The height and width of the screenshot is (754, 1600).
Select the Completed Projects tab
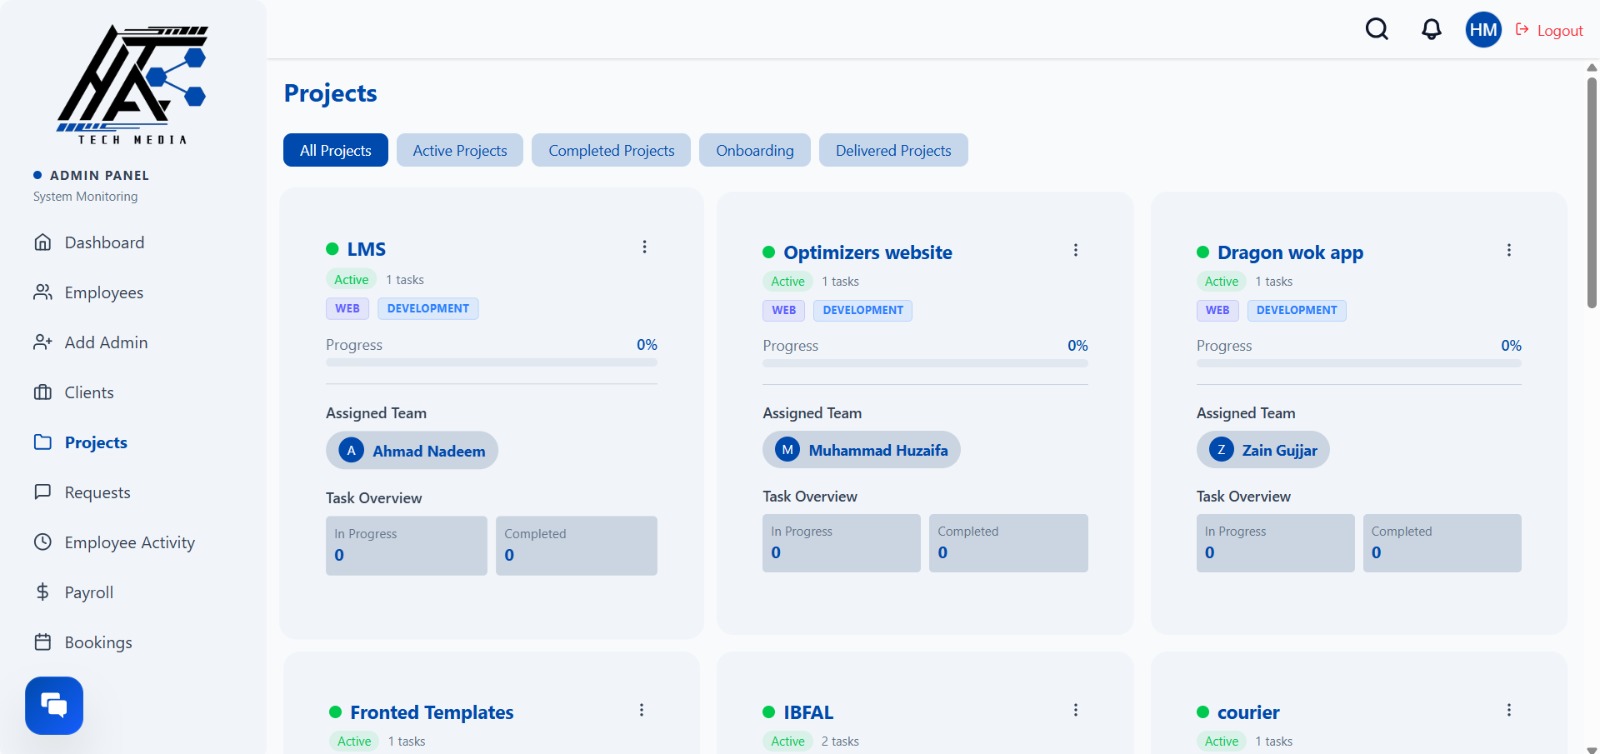click(x=611, y=150)
